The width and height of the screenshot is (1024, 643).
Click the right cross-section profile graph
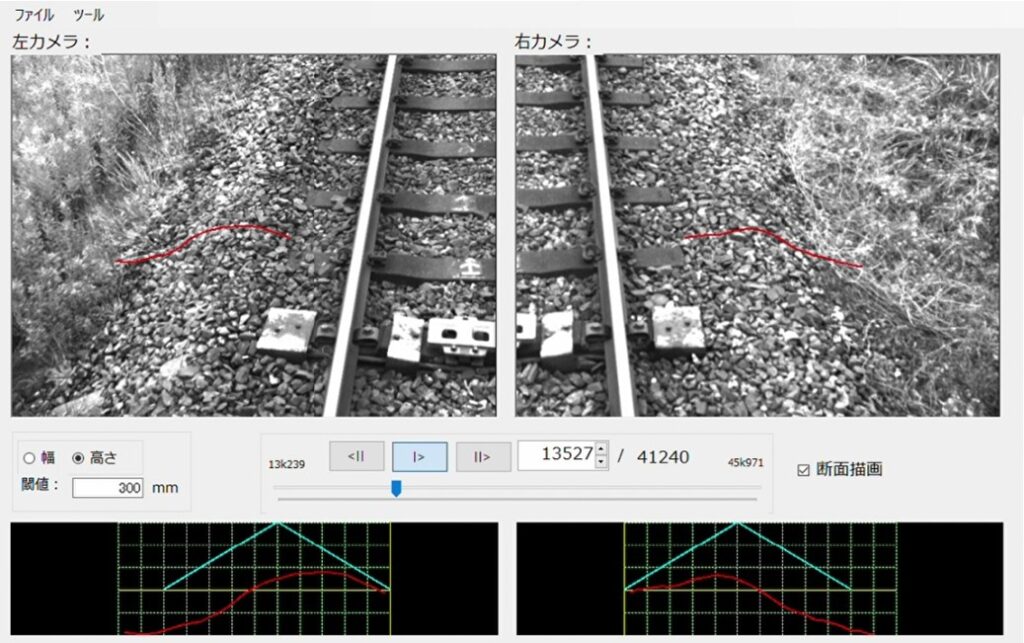coord(760,578)
